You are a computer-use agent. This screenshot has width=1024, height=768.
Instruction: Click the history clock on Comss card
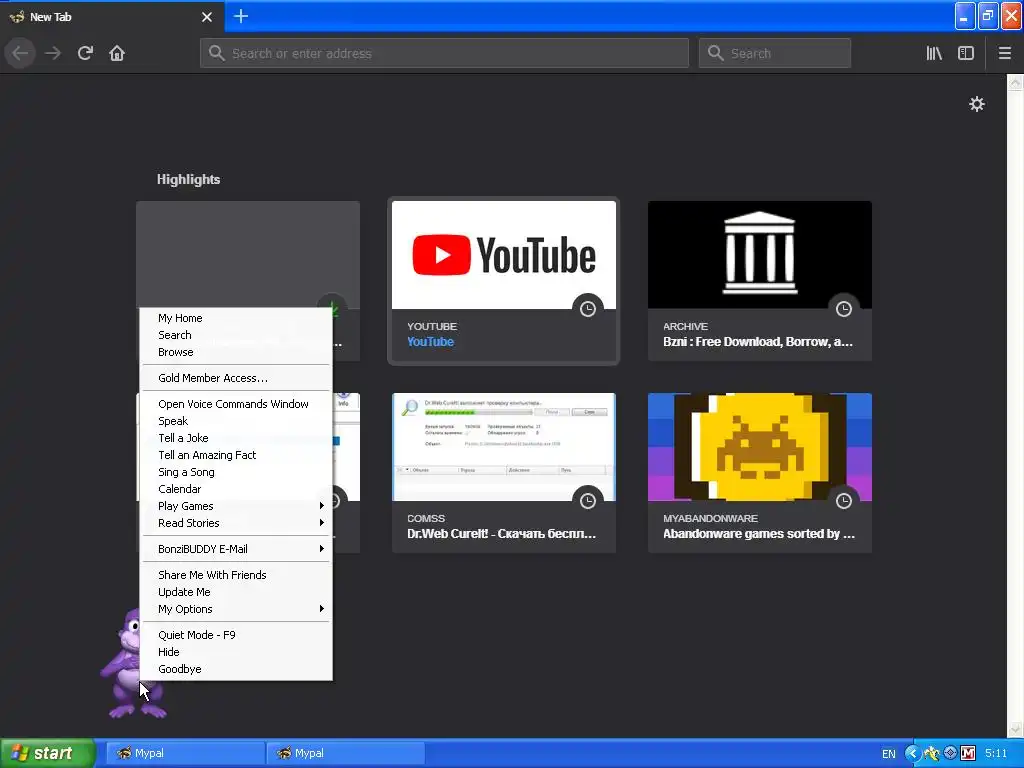point(588,501)
